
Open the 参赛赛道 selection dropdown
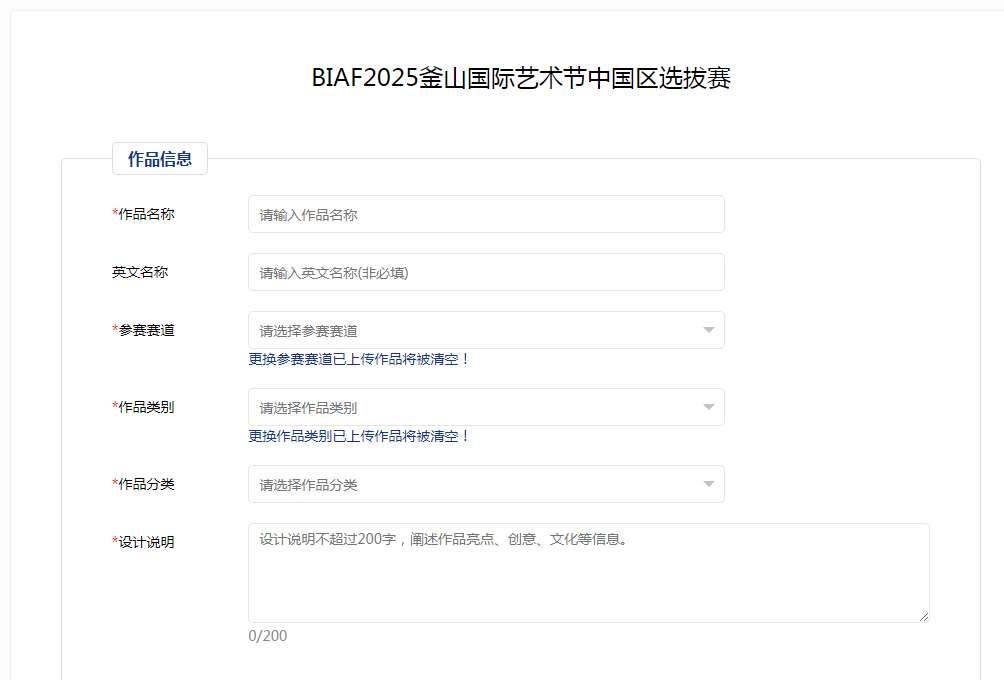coord(486,330)
